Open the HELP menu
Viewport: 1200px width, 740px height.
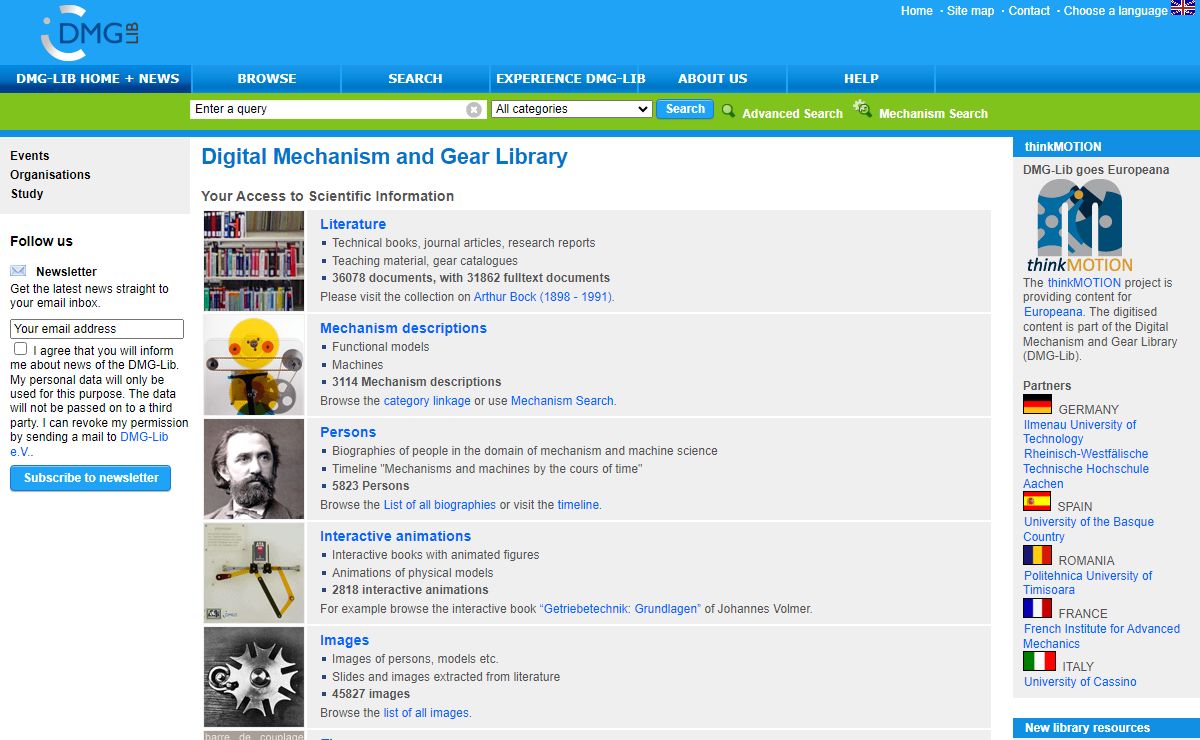click(x=861, y=79)
